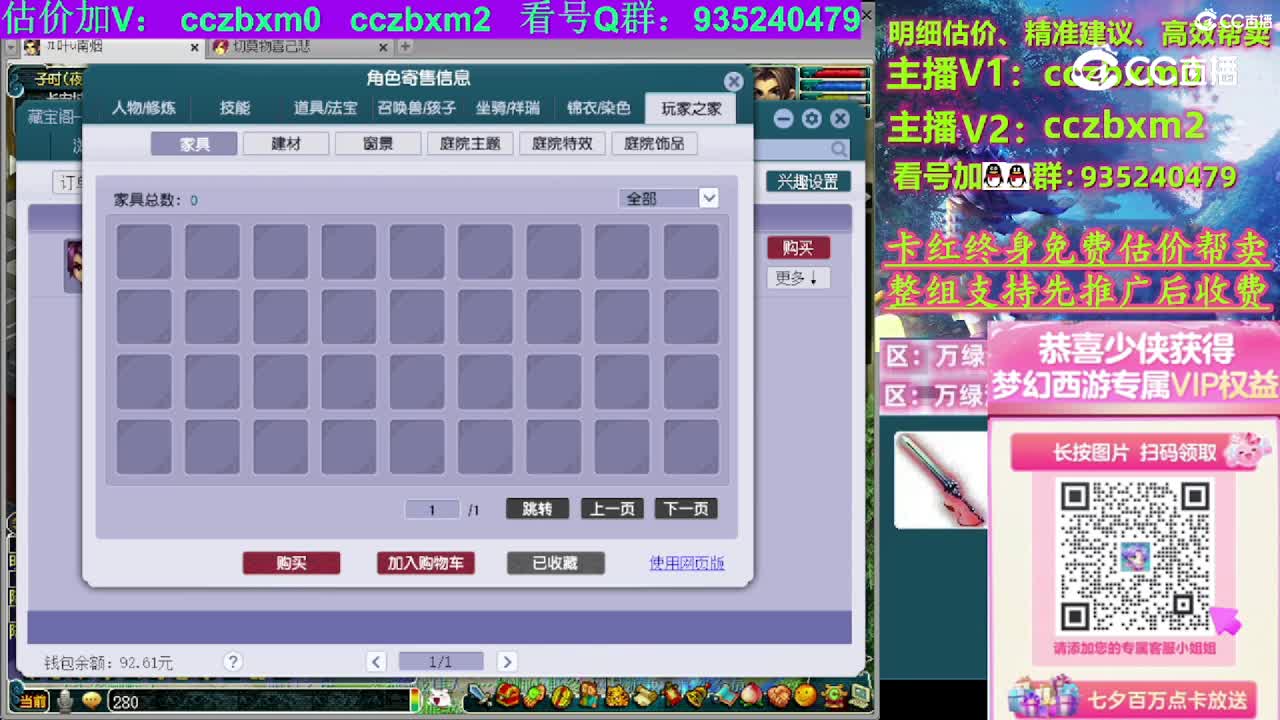
Task: Open the 人物/修炼 tab
Action: click(x=144, y=108)
